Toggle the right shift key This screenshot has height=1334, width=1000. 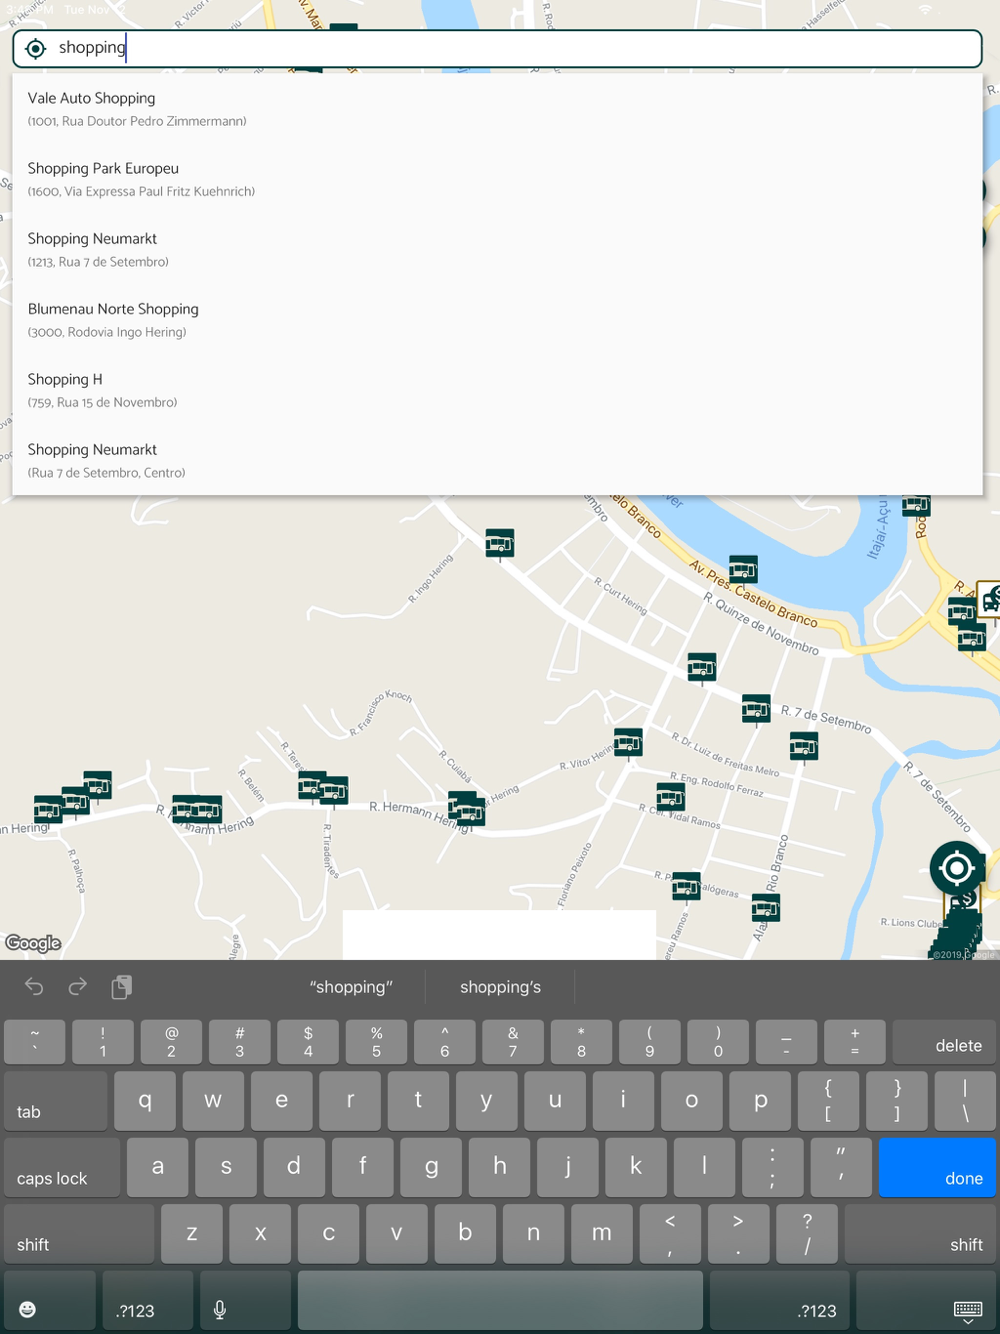pyautogui.click(x=920, y=1234)
